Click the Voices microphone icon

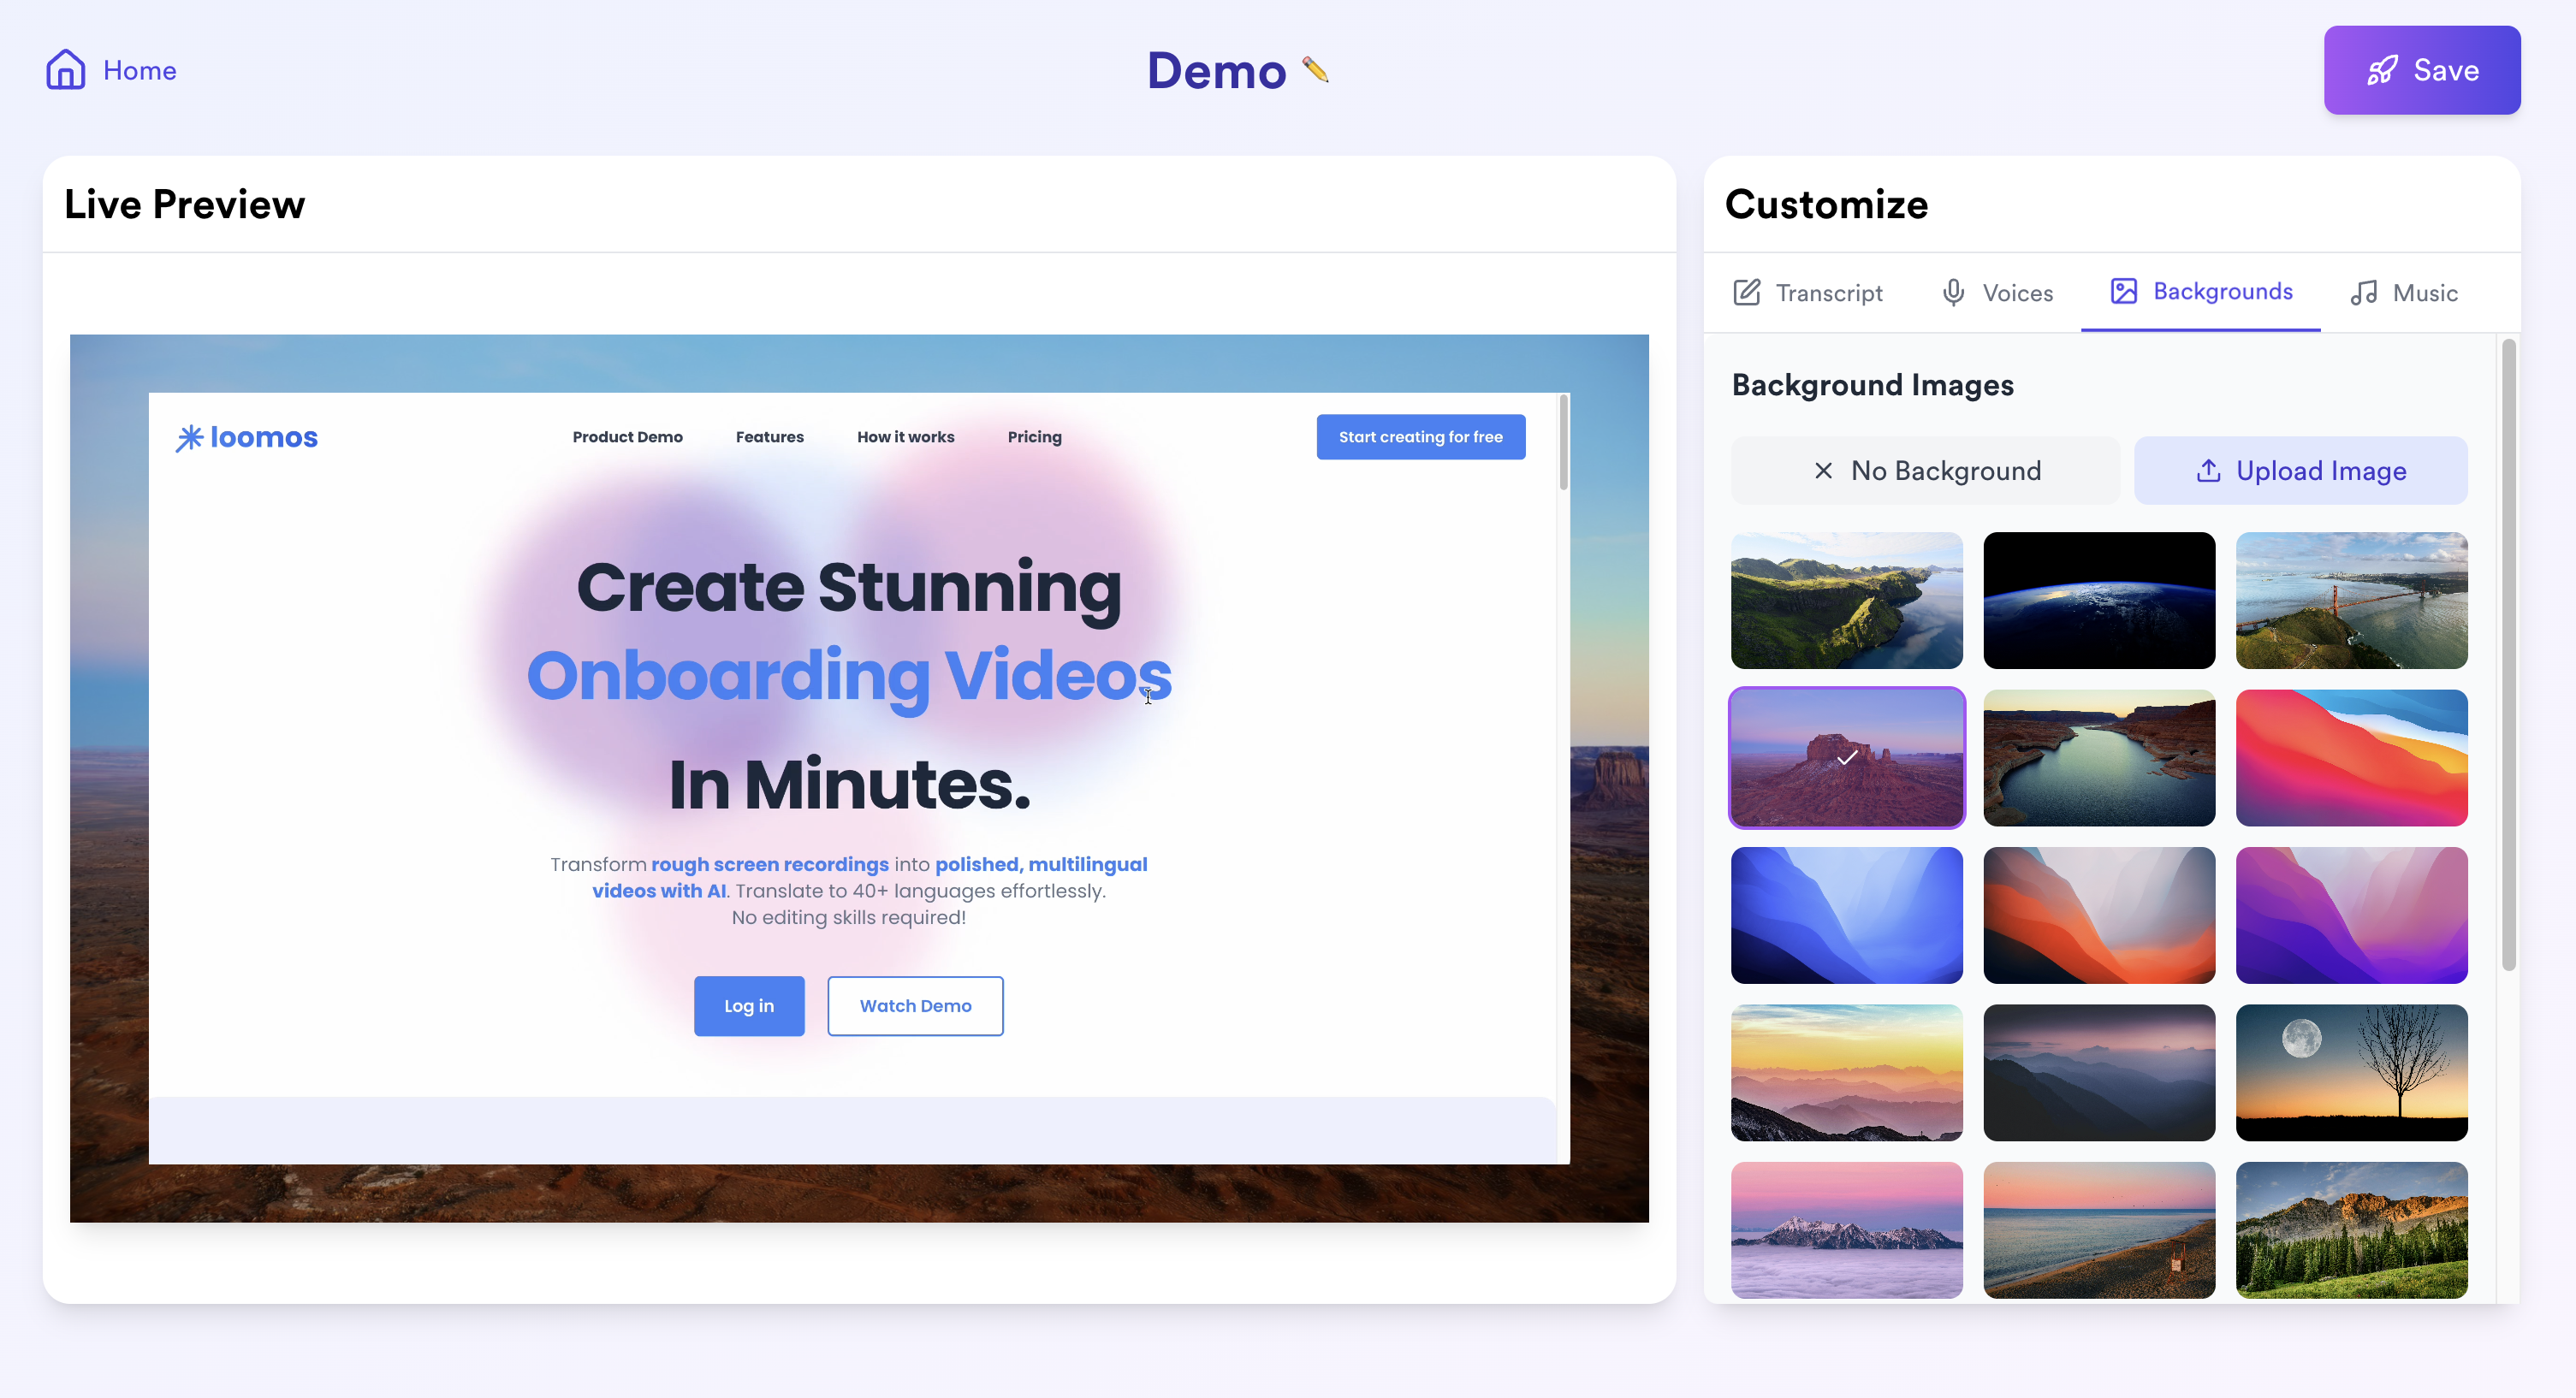(1952, 292)
